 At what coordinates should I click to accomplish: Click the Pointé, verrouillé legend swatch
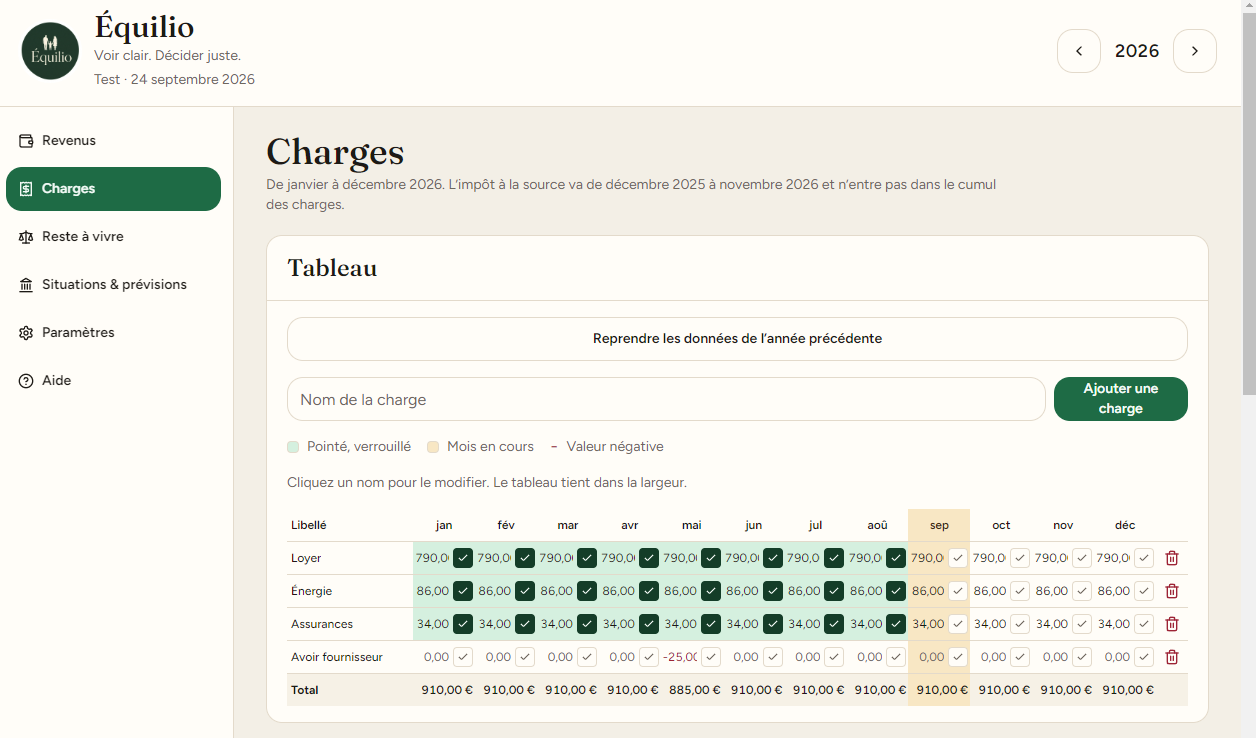tap(293, 447)
